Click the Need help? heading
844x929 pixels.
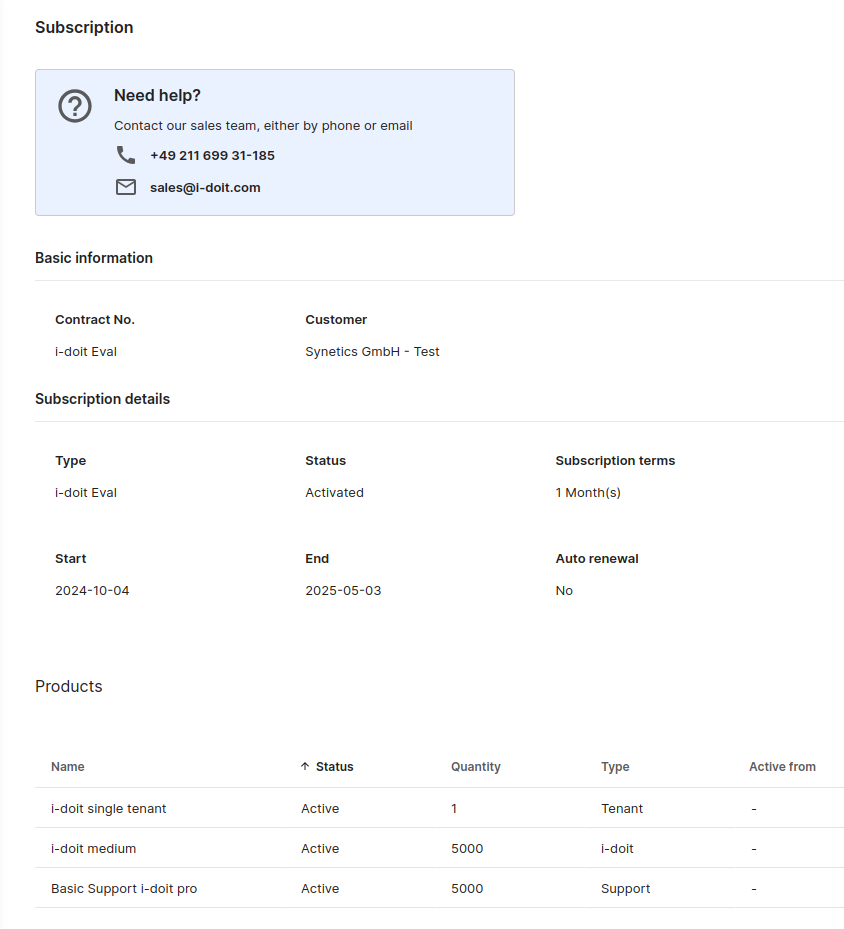157,95
